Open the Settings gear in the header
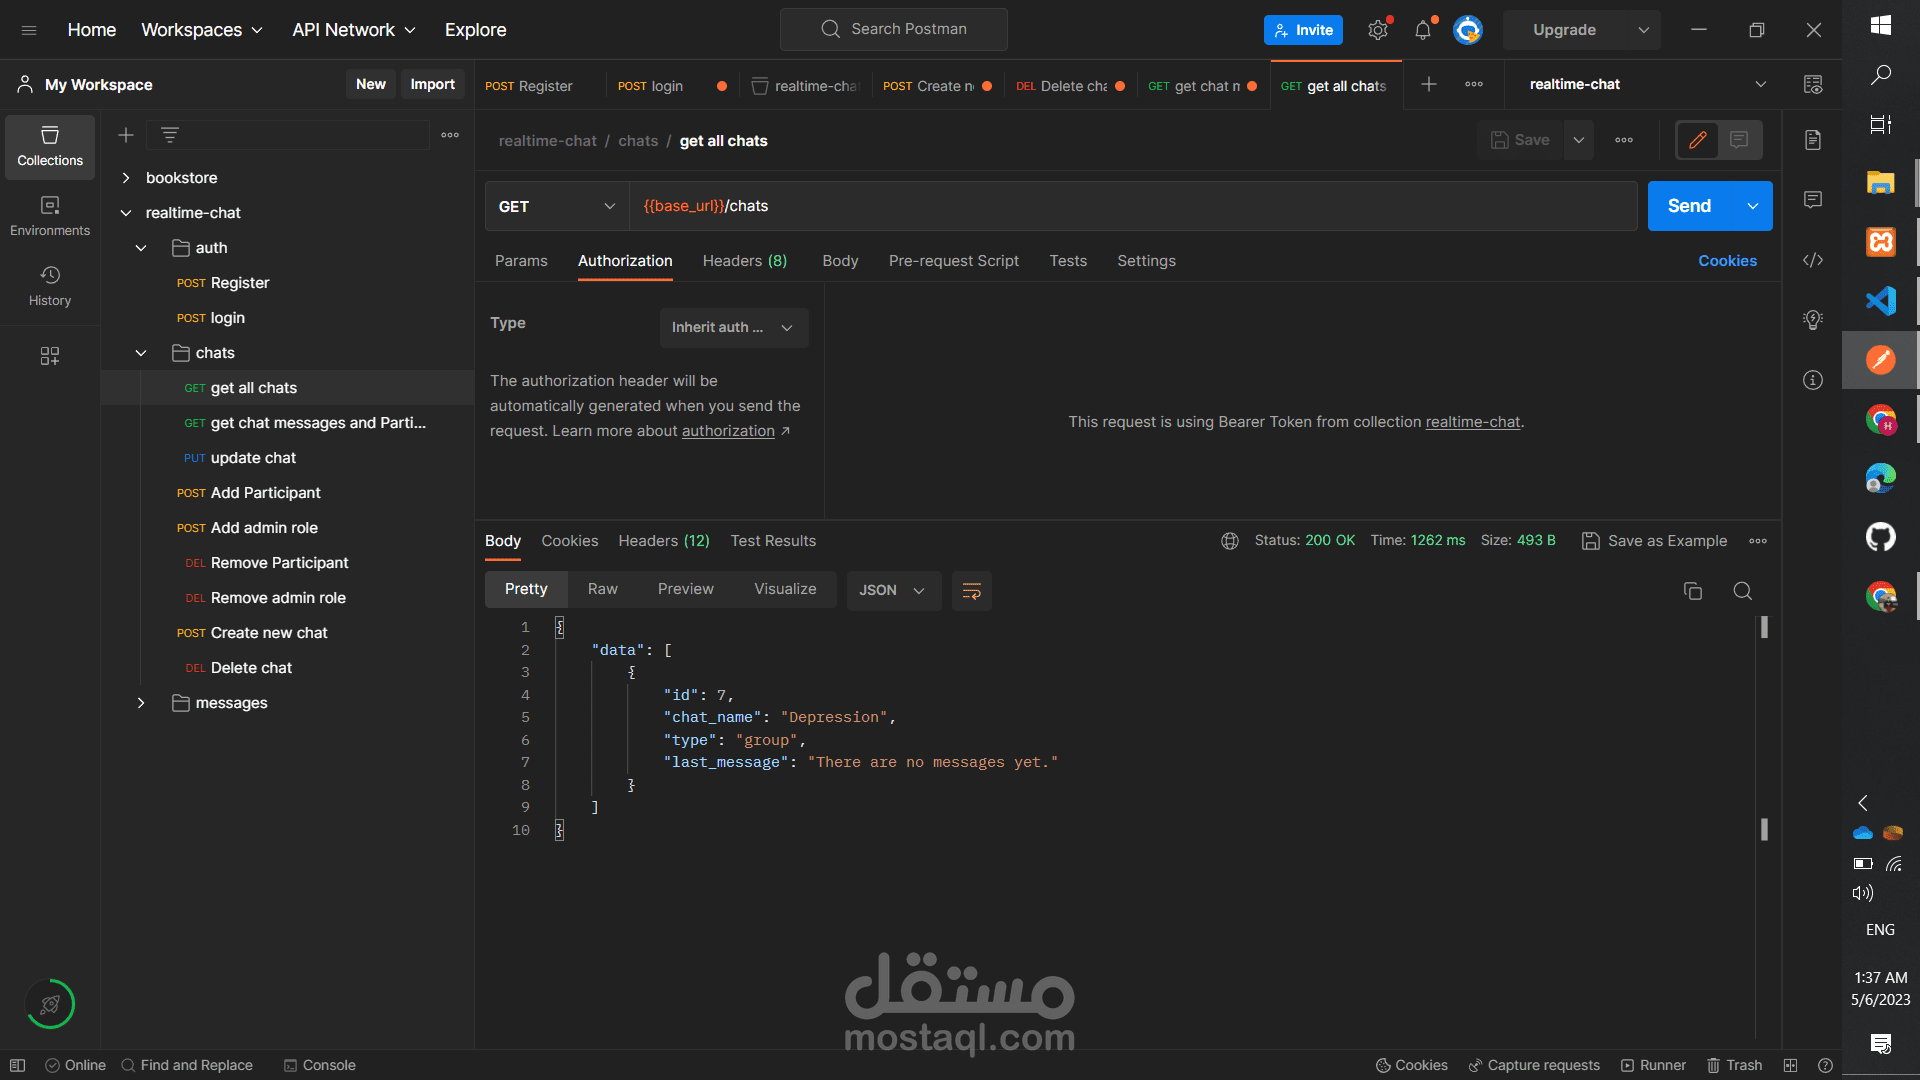The image size is (1920, 1080). (1378, 30)
